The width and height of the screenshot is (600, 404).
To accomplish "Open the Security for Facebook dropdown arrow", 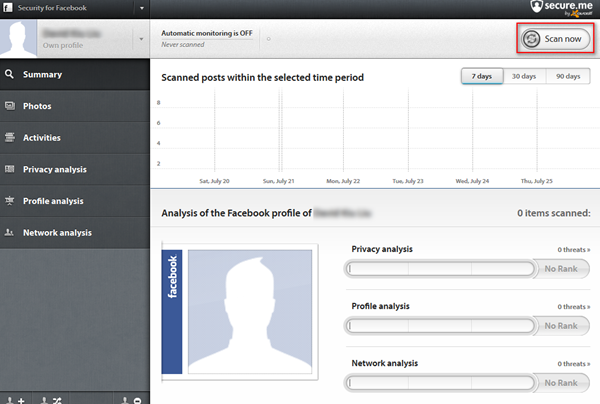I will (x=142, y=8).
